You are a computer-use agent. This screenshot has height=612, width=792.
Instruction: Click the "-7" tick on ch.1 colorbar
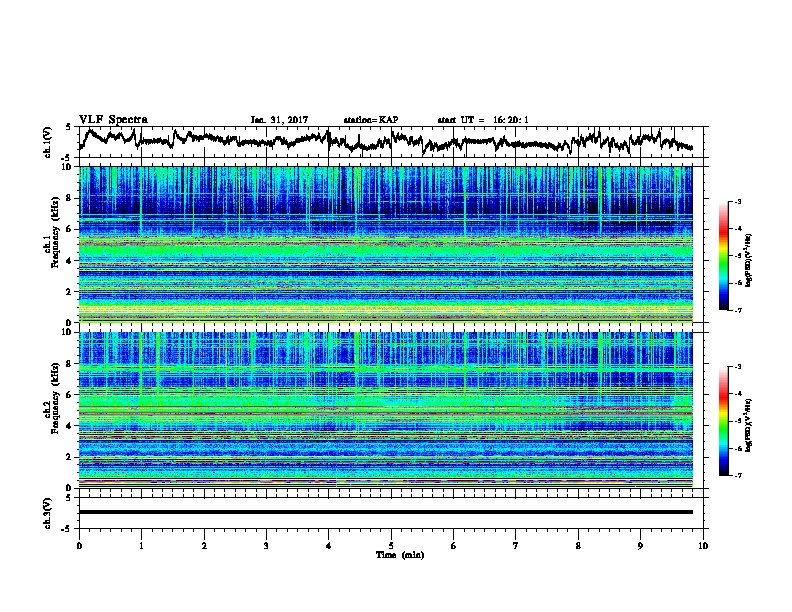[737, 310]
